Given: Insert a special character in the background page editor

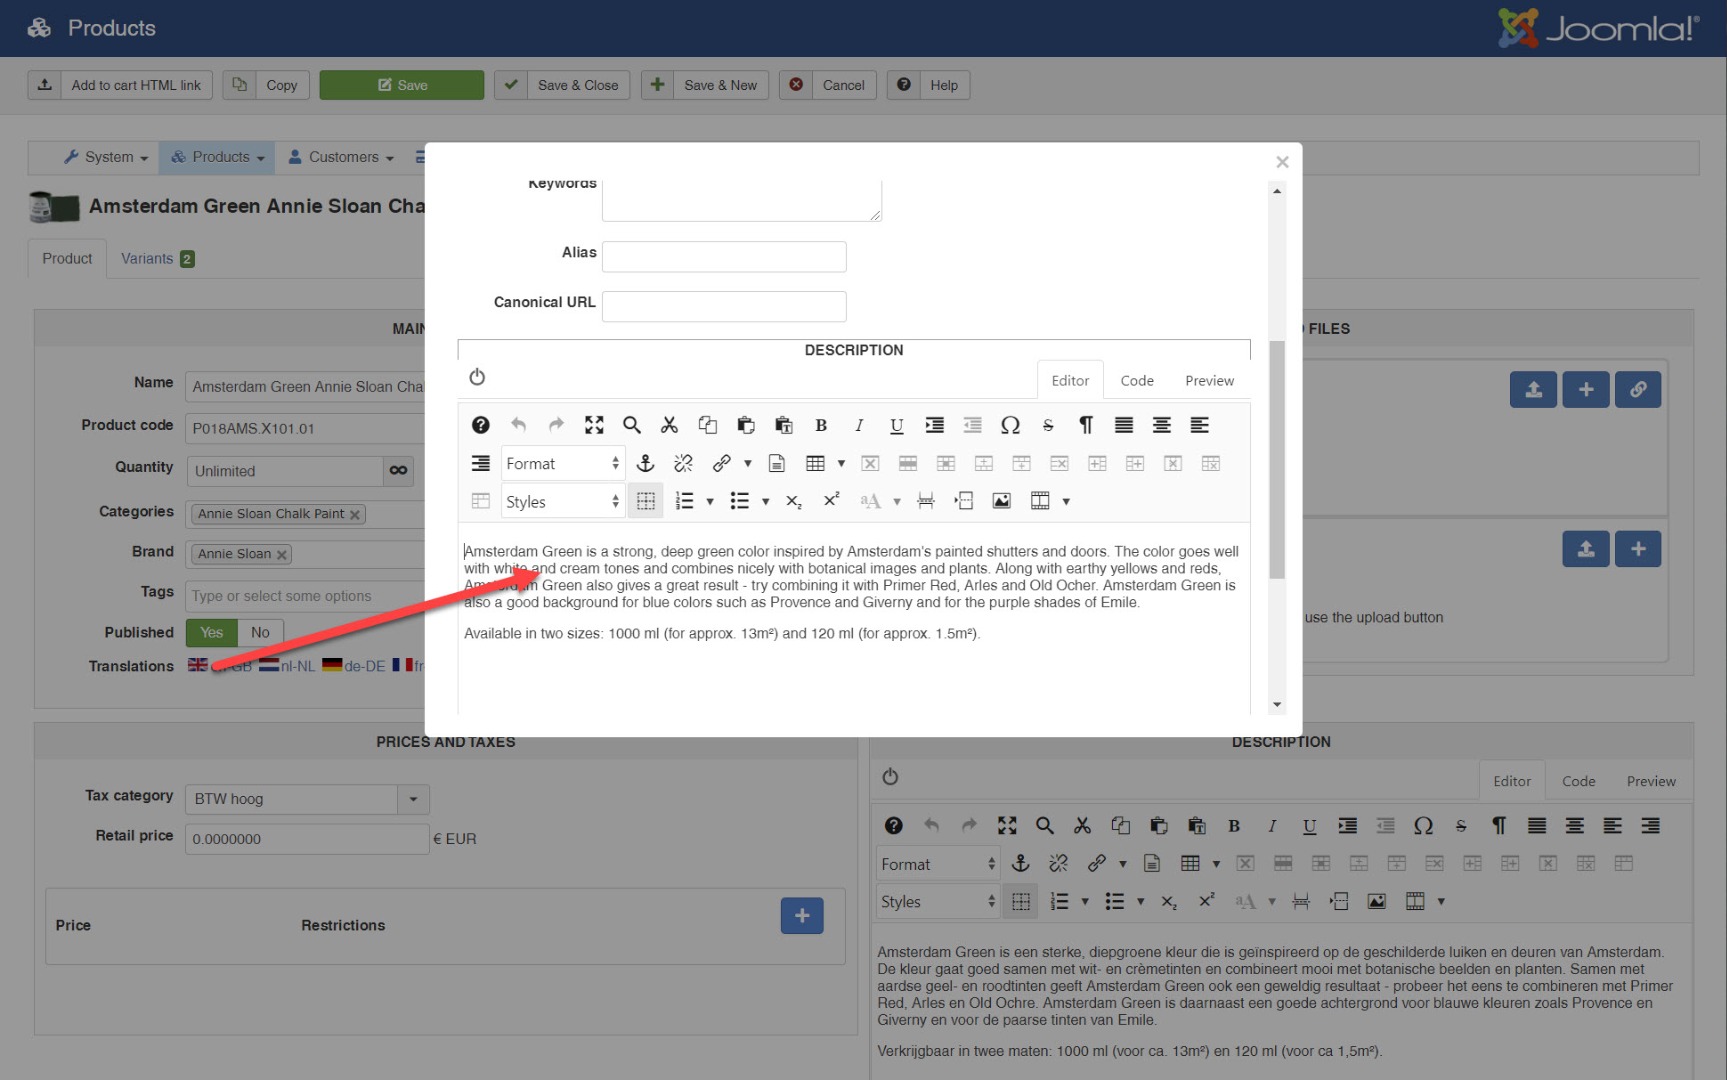Looking at the screenshot, I should point(1423,826).
